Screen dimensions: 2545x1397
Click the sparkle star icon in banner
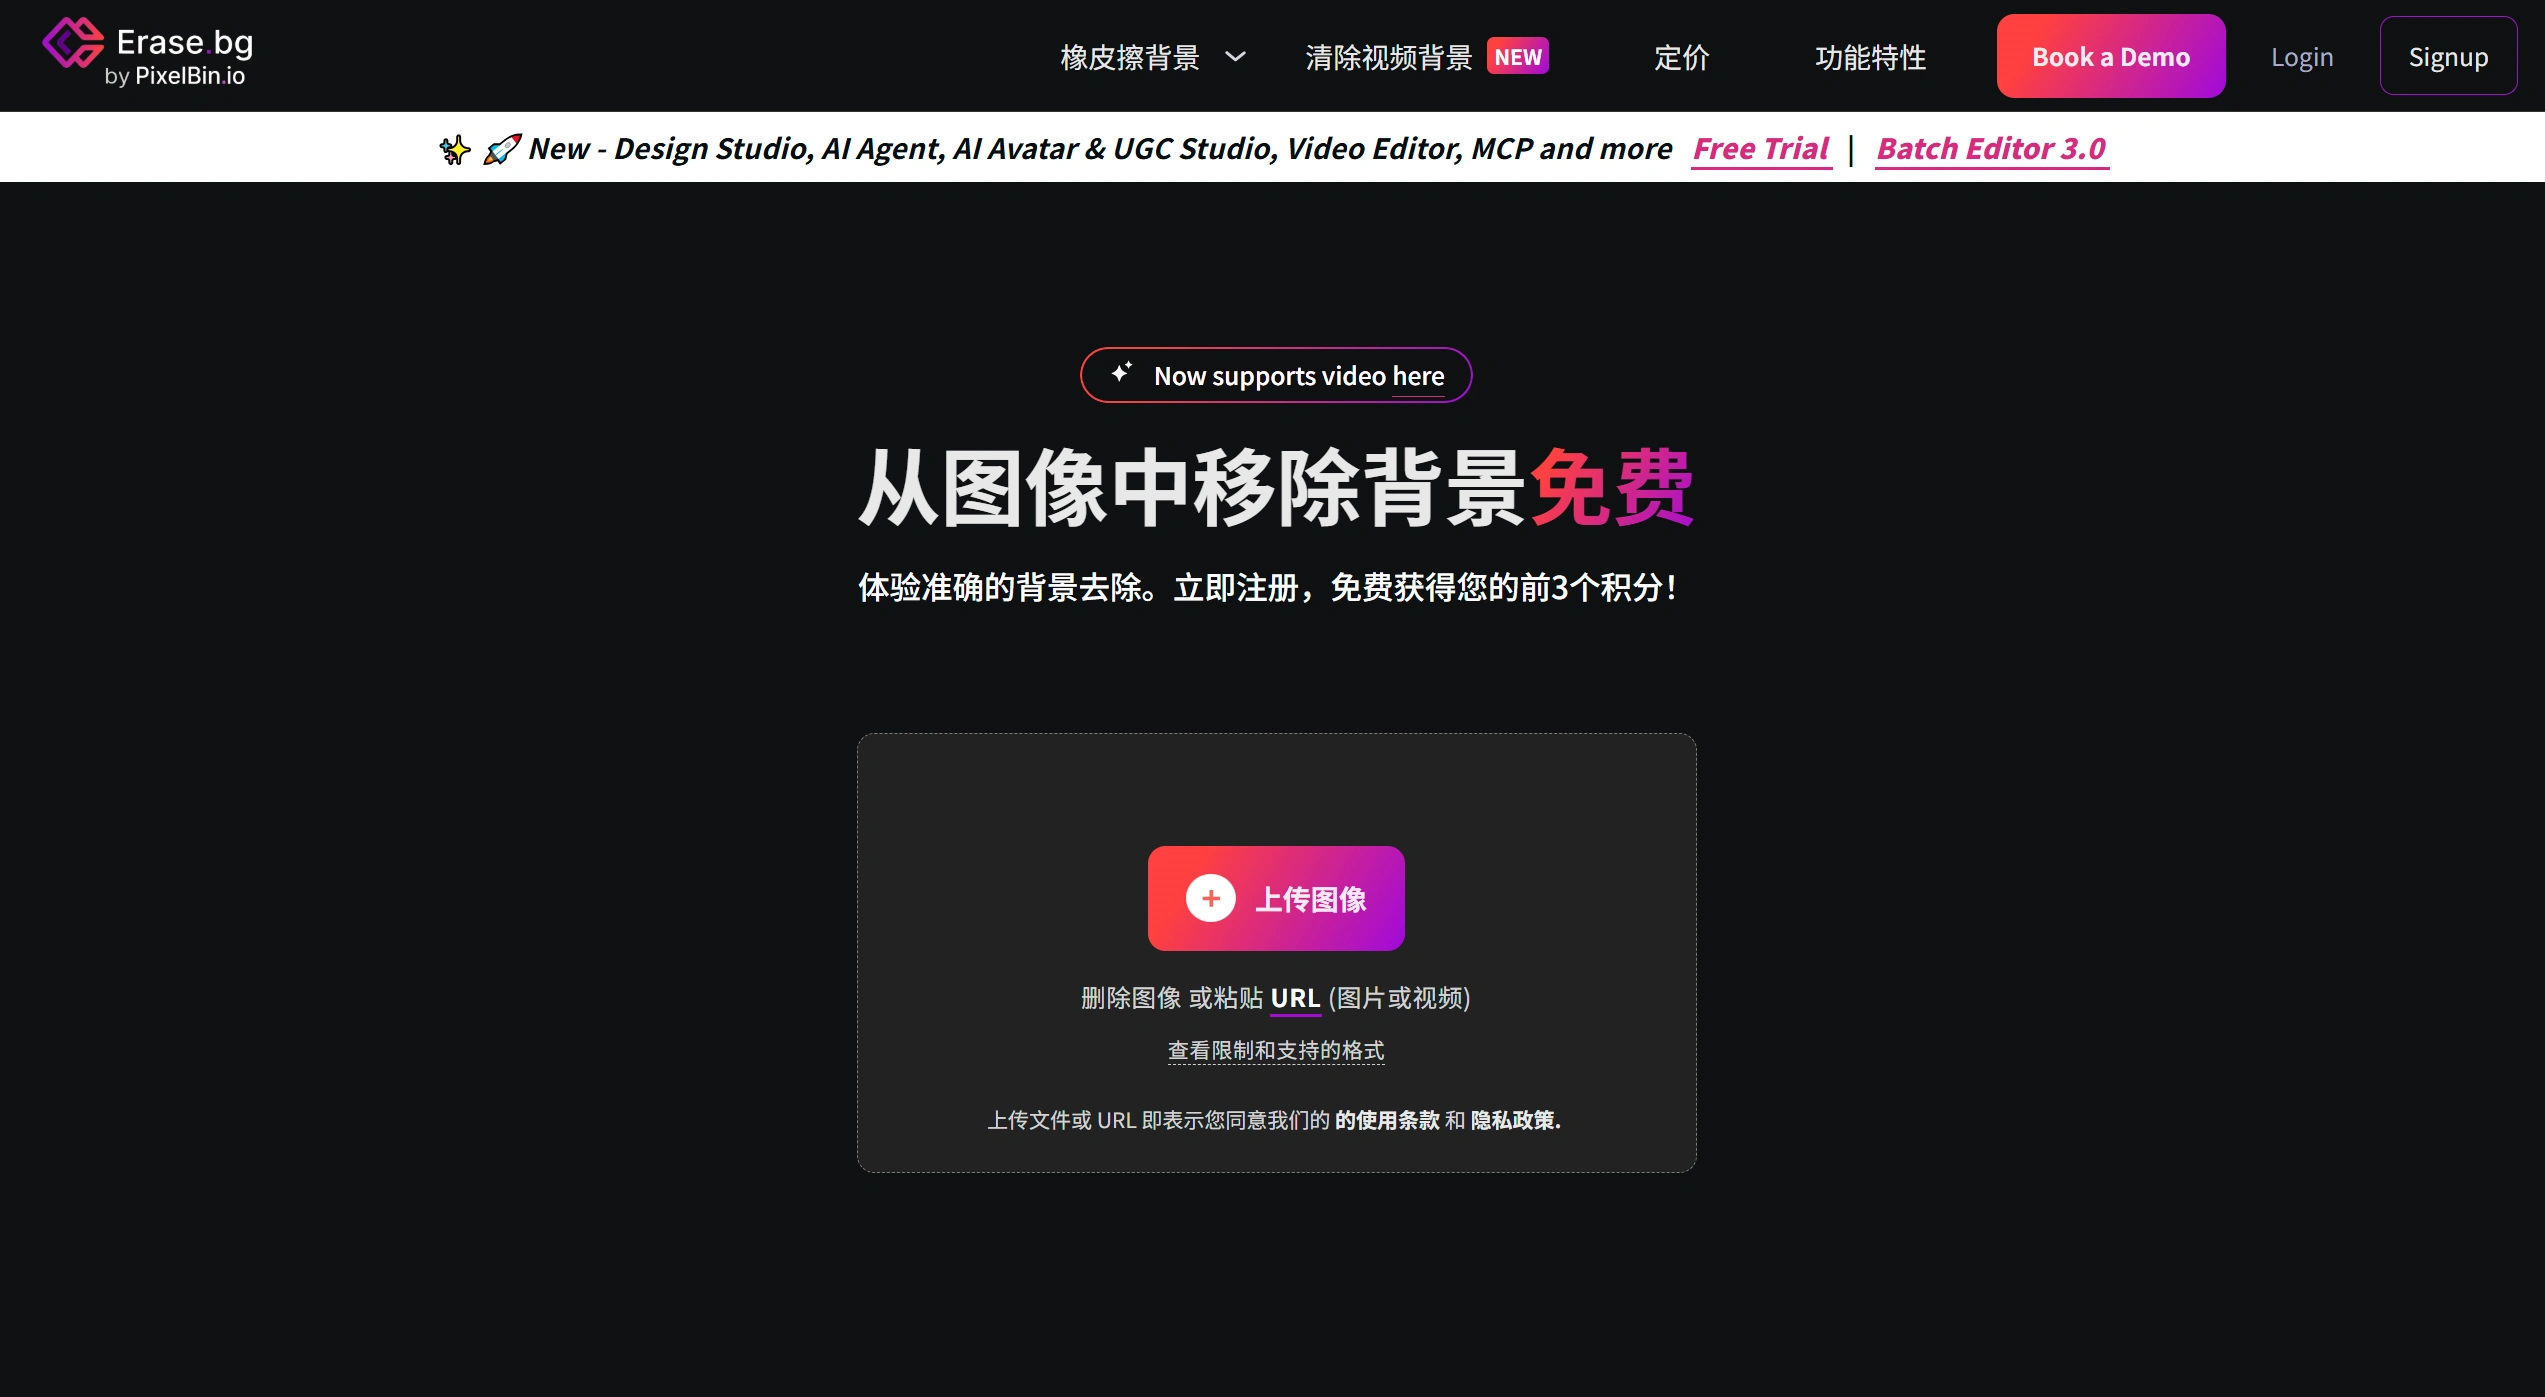(455, 149)
